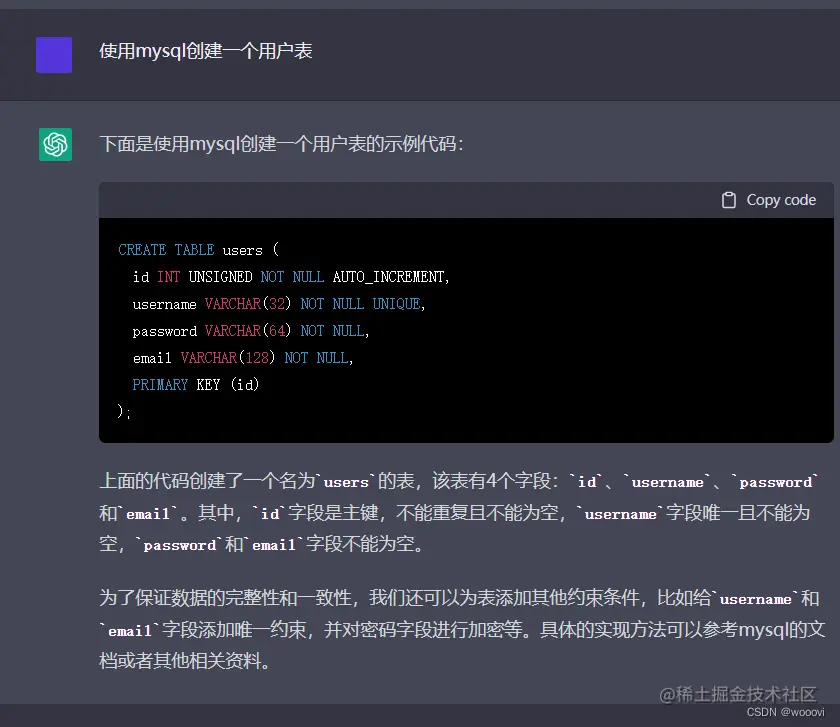This screenshot has height=727, width=840.
Task: Click the purple user avatar square
Action: (53, 55)
